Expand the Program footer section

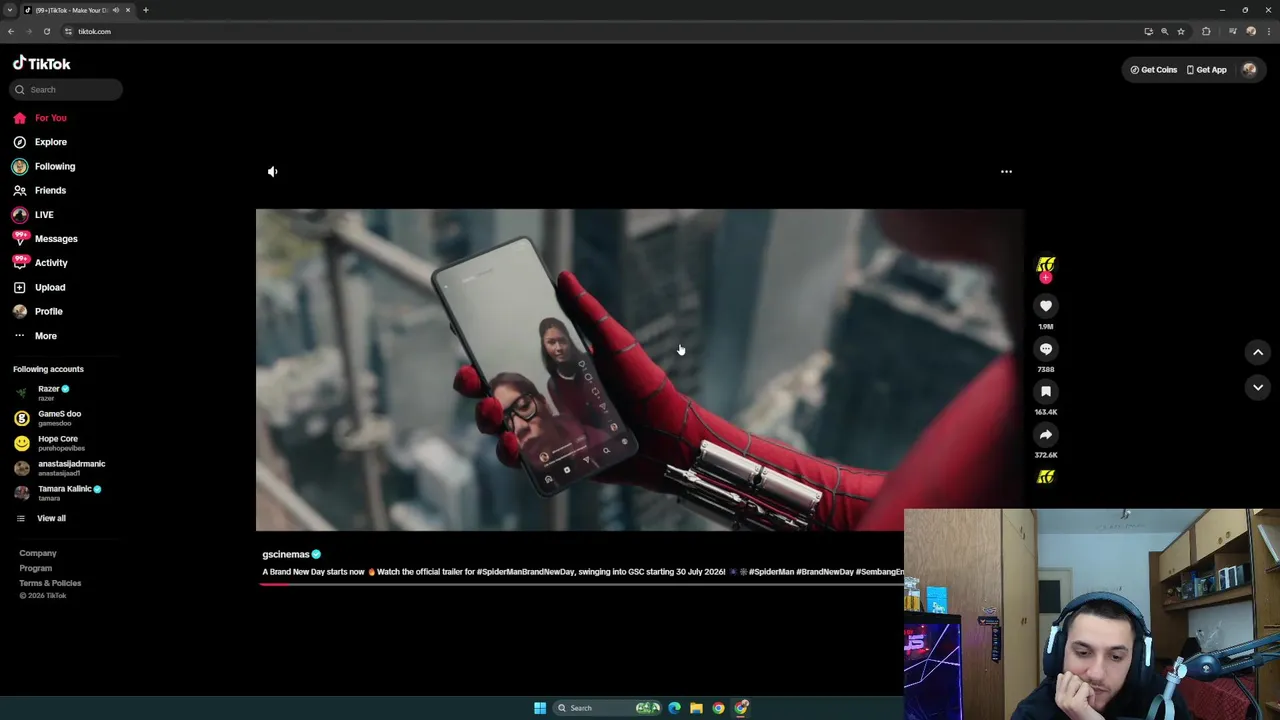pyautogui.click(x=36, y=568)
